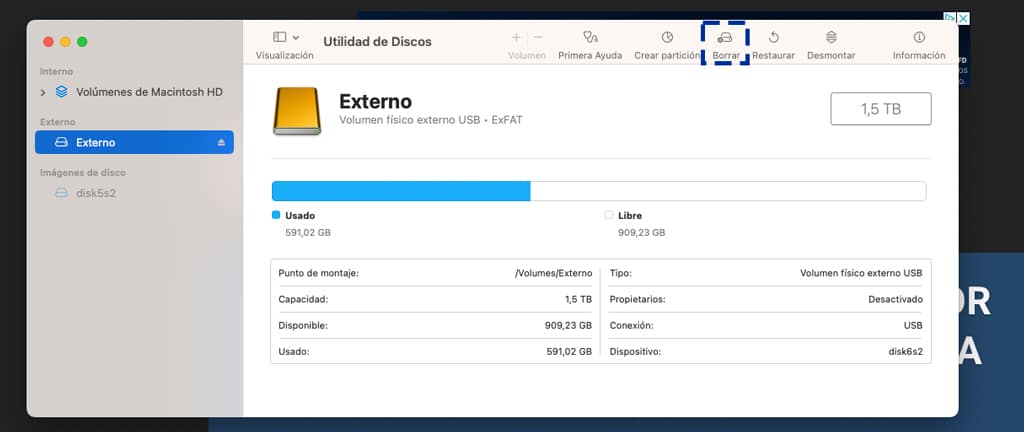The height and width of the screenshot is (432, 1024).
Task: Click the Tipo row value
Action: (861, 273)
